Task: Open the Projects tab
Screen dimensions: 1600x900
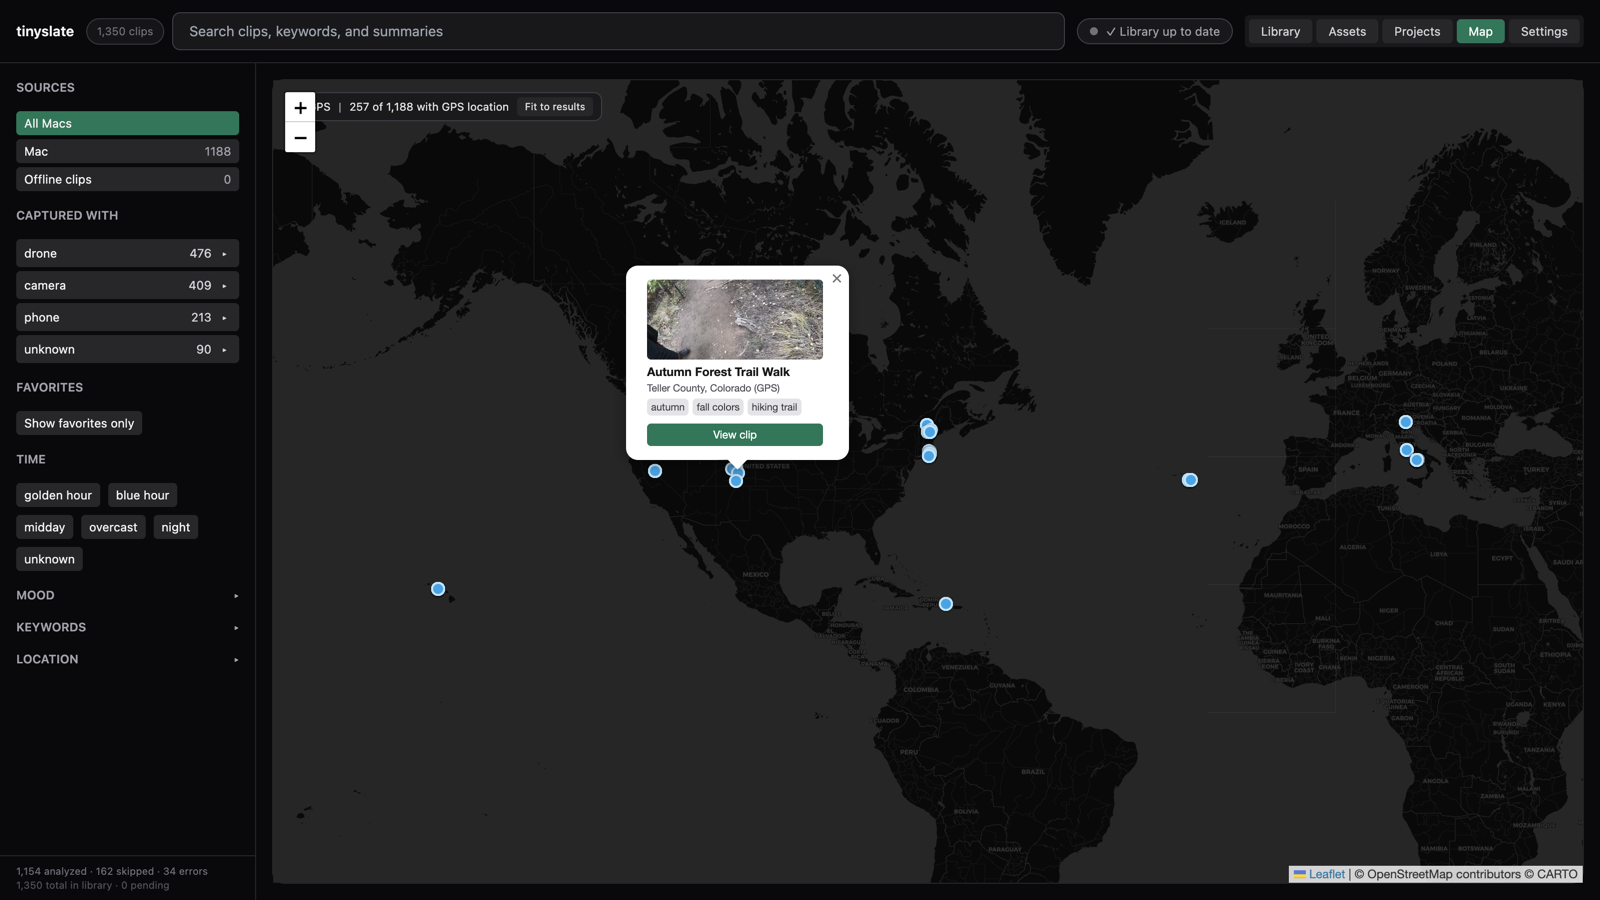Action: coord(1417,31)
